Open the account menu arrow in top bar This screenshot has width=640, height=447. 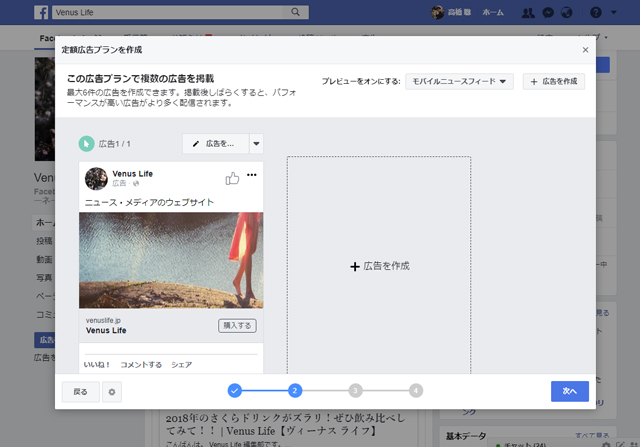pos(613,13)
